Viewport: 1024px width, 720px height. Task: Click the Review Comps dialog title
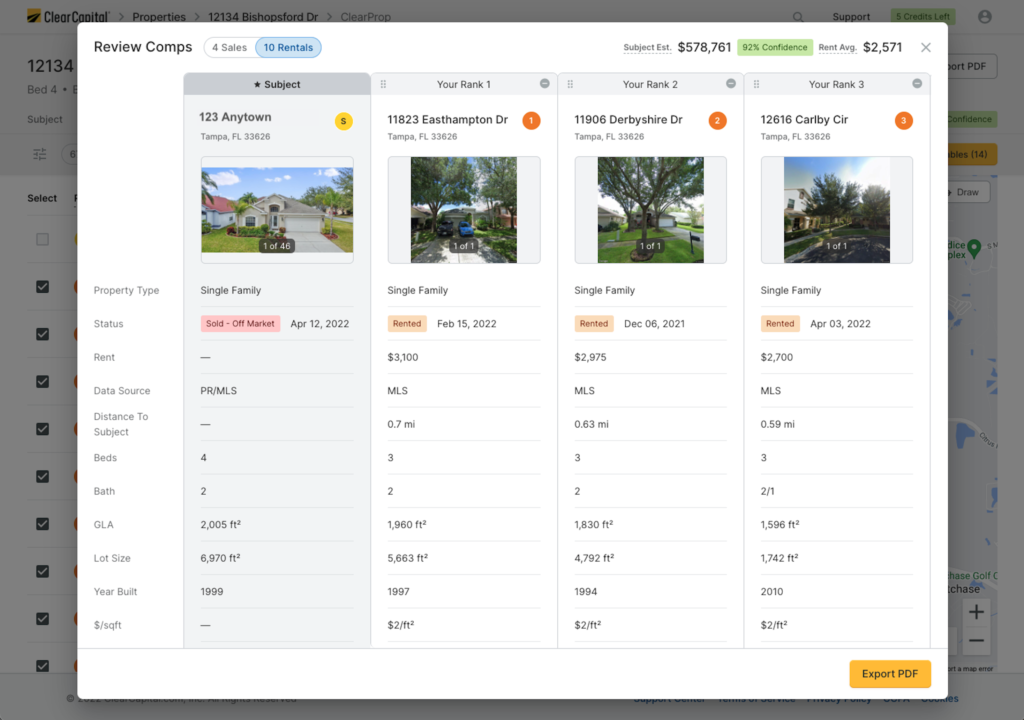coord(143,47)
